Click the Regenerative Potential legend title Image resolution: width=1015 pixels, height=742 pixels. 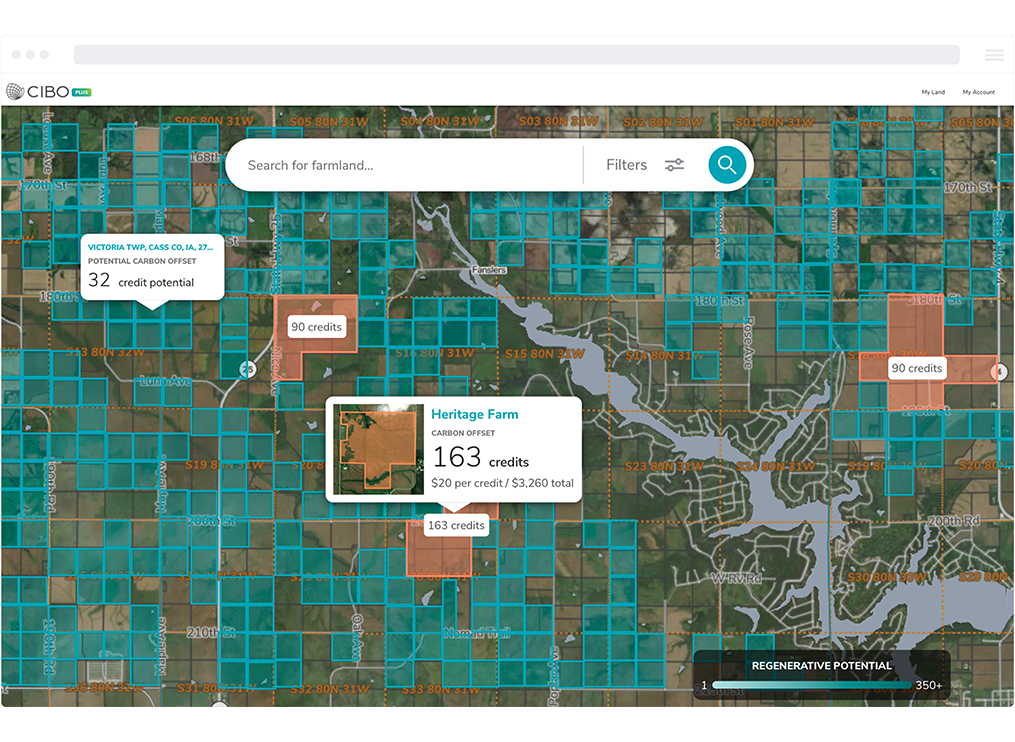pyautogui.click(x=821, y=666)
